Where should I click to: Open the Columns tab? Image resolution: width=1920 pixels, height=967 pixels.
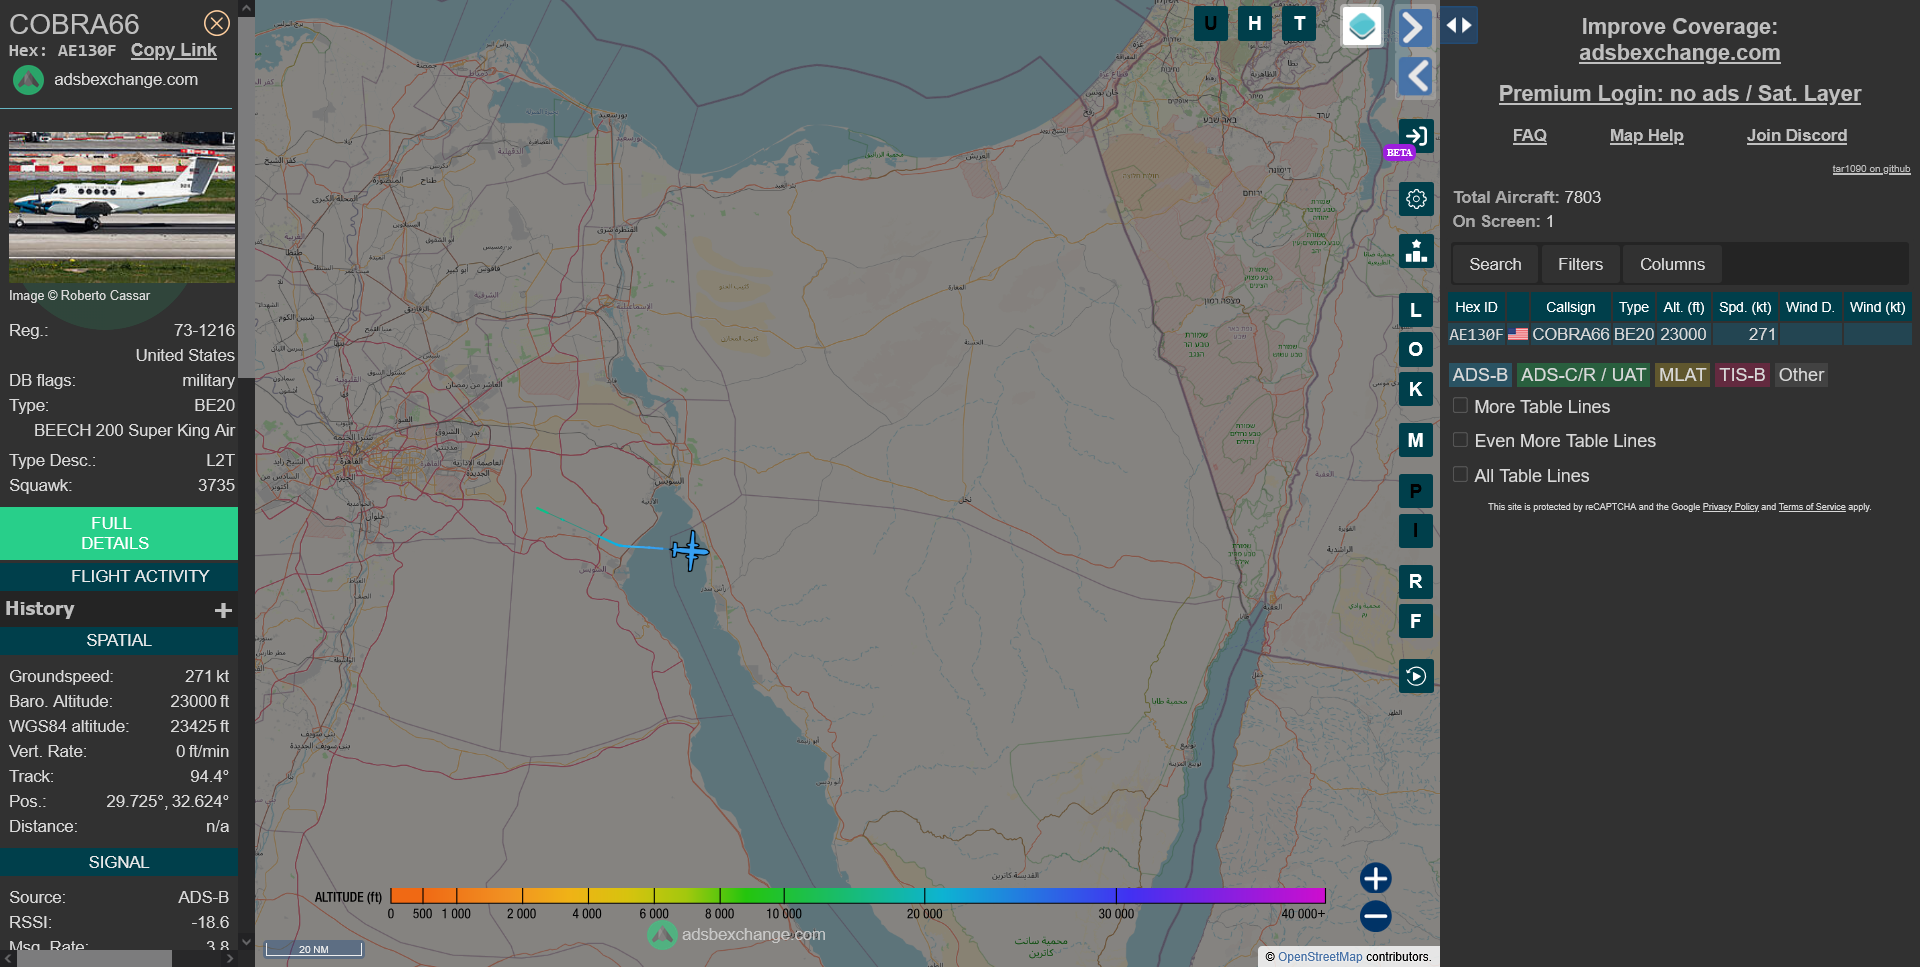(1672, 264)
